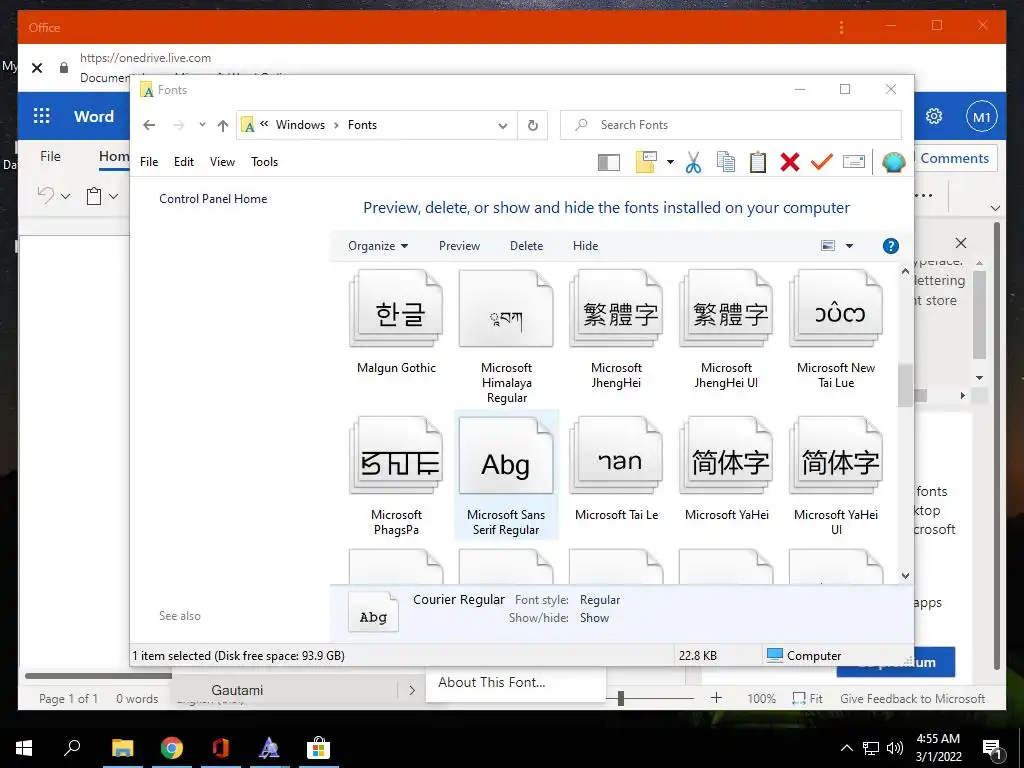Open the Tools menu in the Fonts window
The width and height of the screenshot is (1024, 768).
point(264,161)
